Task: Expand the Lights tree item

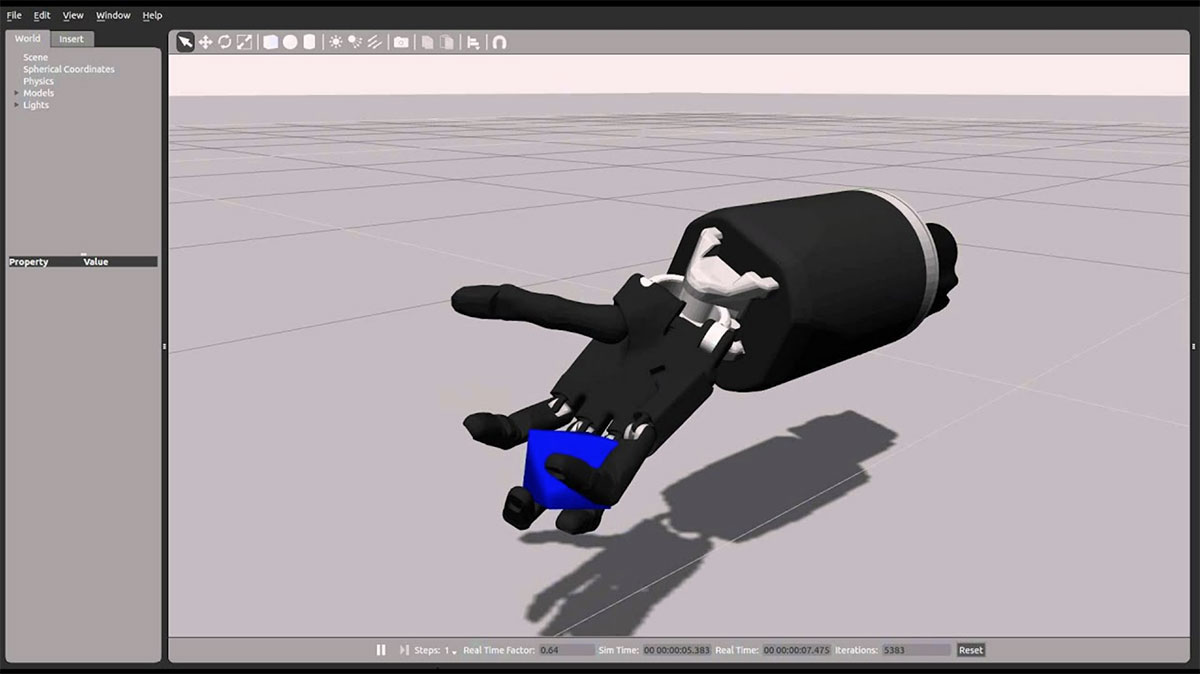Action: coord(16,105)
